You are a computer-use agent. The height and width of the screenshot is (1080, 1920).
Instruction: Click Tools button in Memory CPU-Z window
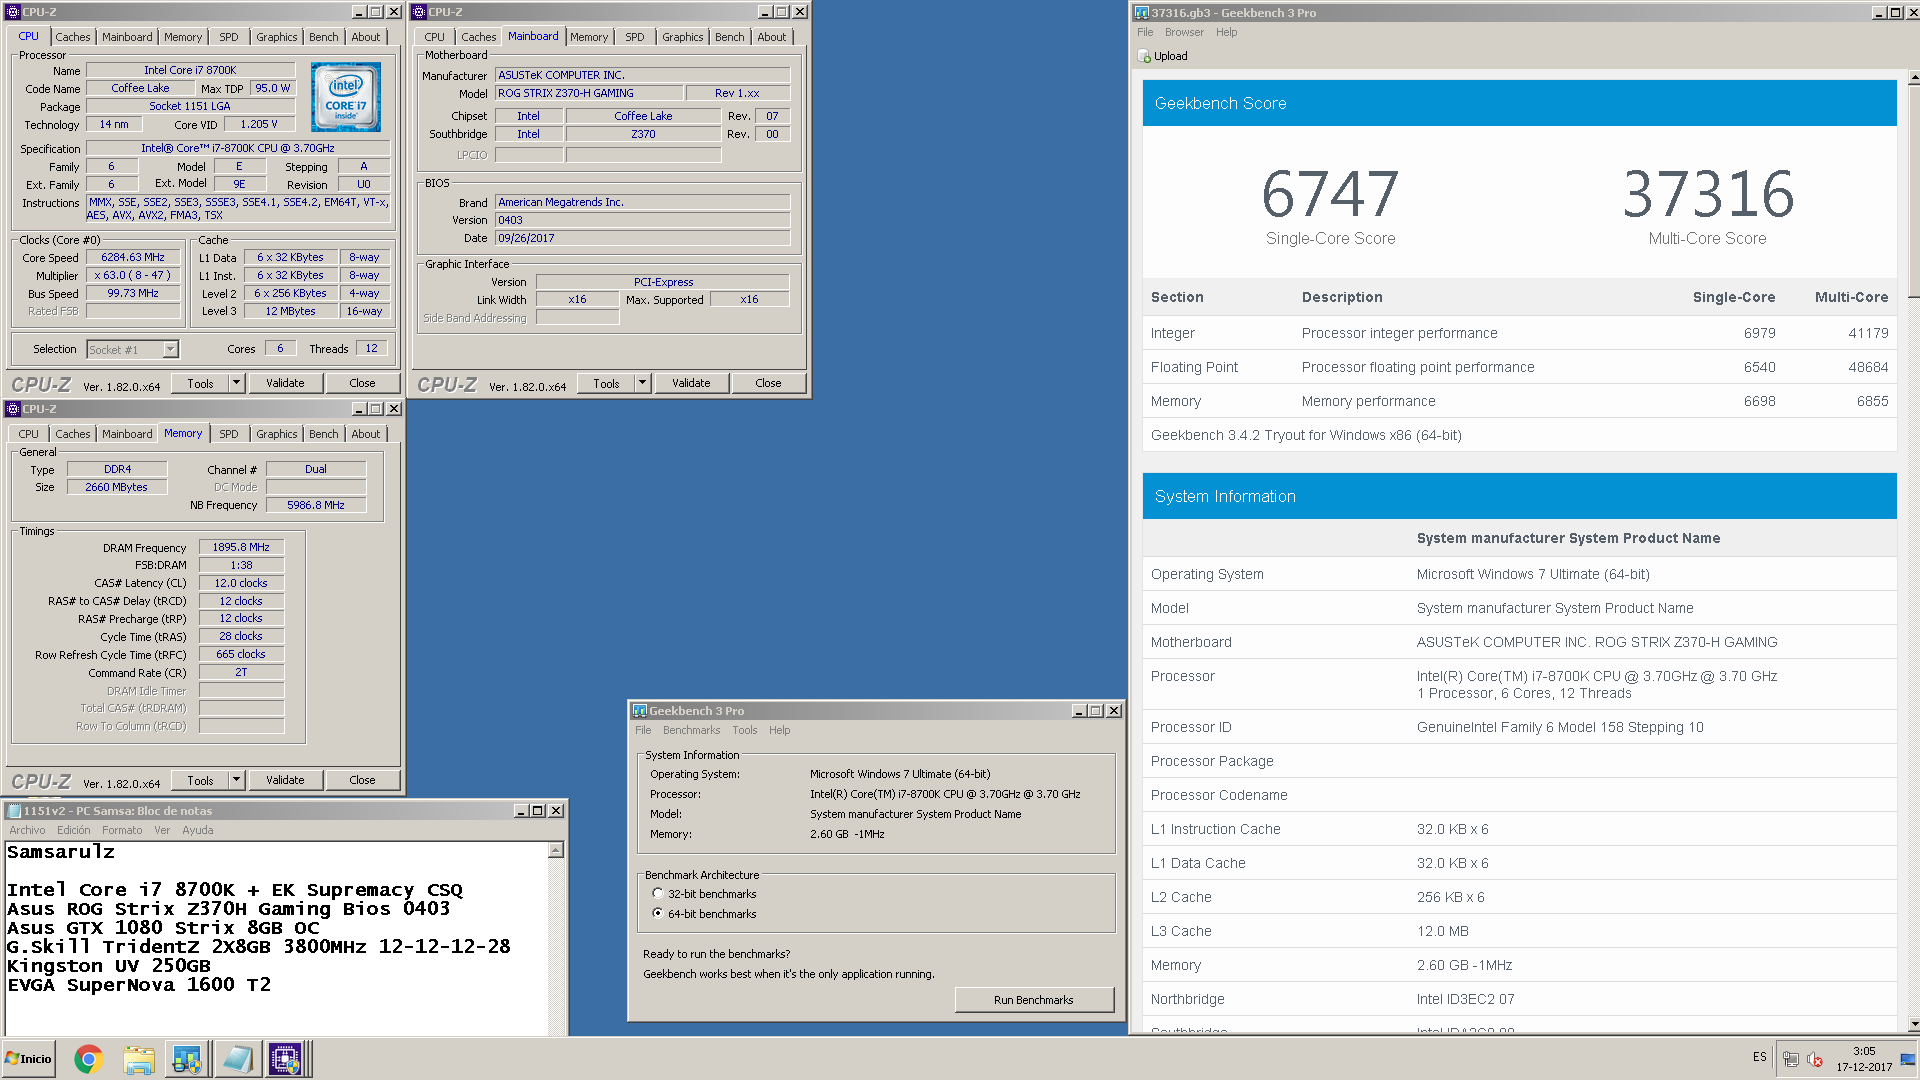[200, 780]
